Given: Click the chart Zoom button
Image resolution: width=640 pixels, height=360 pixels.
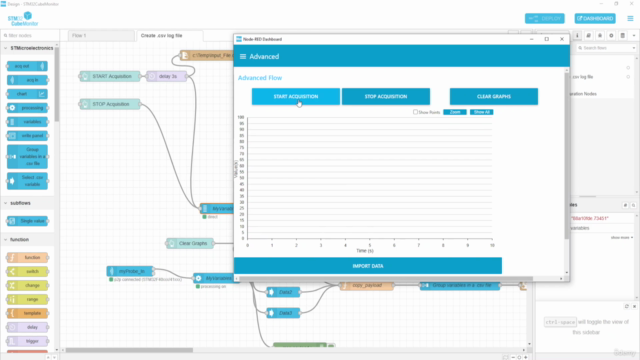Looking at the screenshot, I should (x=455, y=112).
